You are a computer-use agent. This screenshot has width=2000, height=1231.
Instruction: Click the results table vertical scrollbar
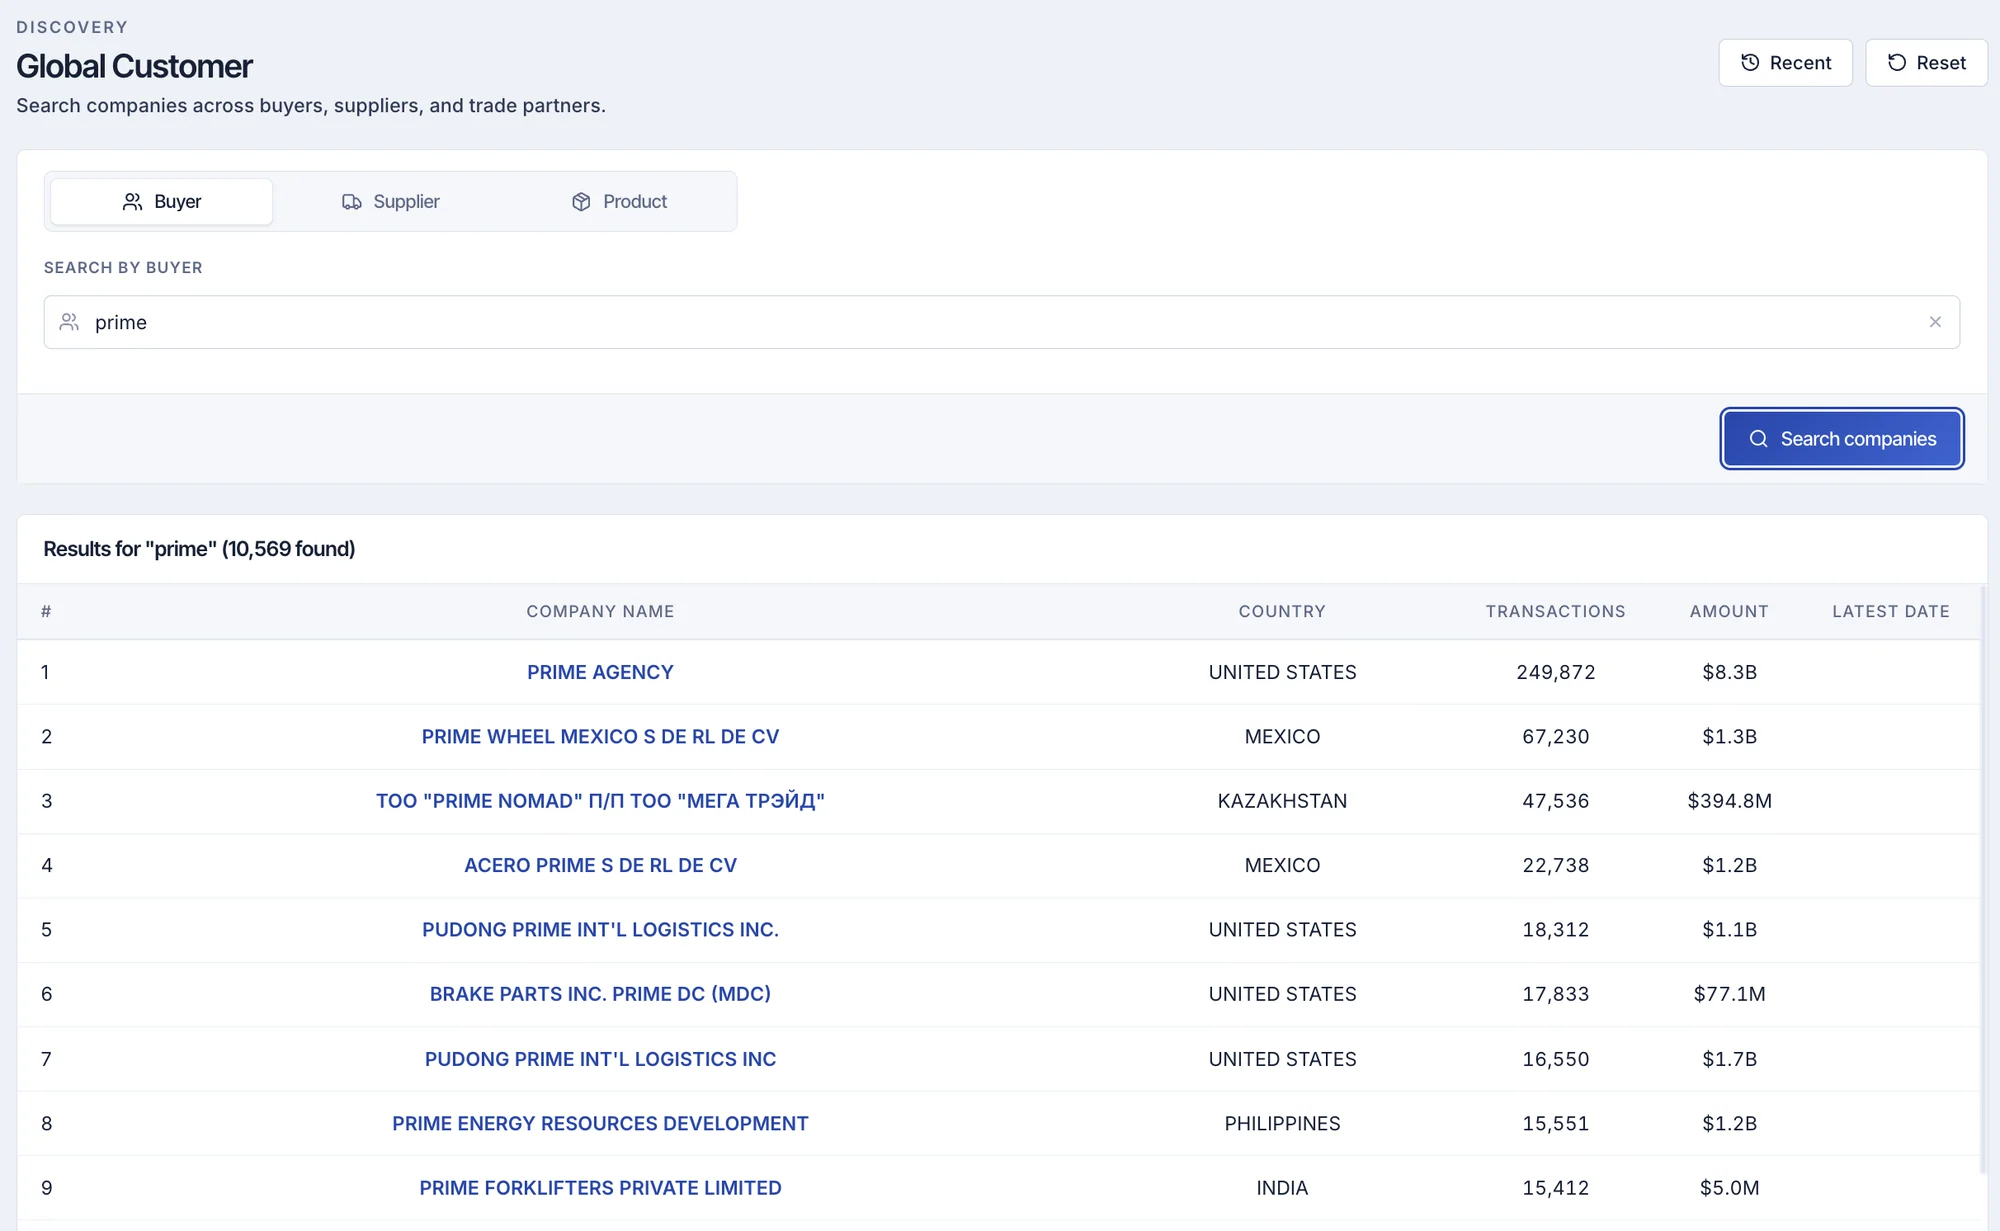pyautogui.click(x=1983, y=880)
